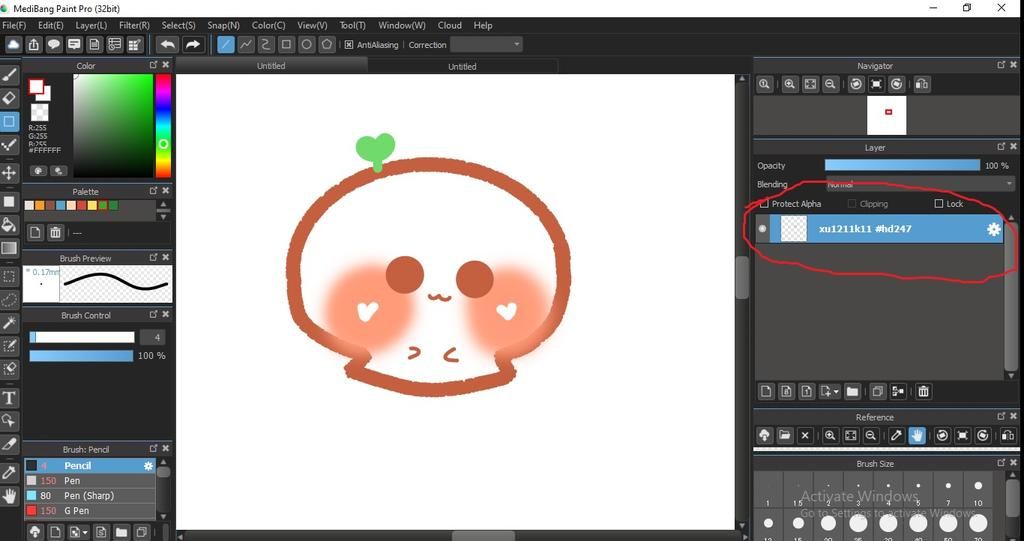The width and height of the screenshot is (1024, 541).
Task: Add a new layer in Layer panel
Action: pos(766,391)
